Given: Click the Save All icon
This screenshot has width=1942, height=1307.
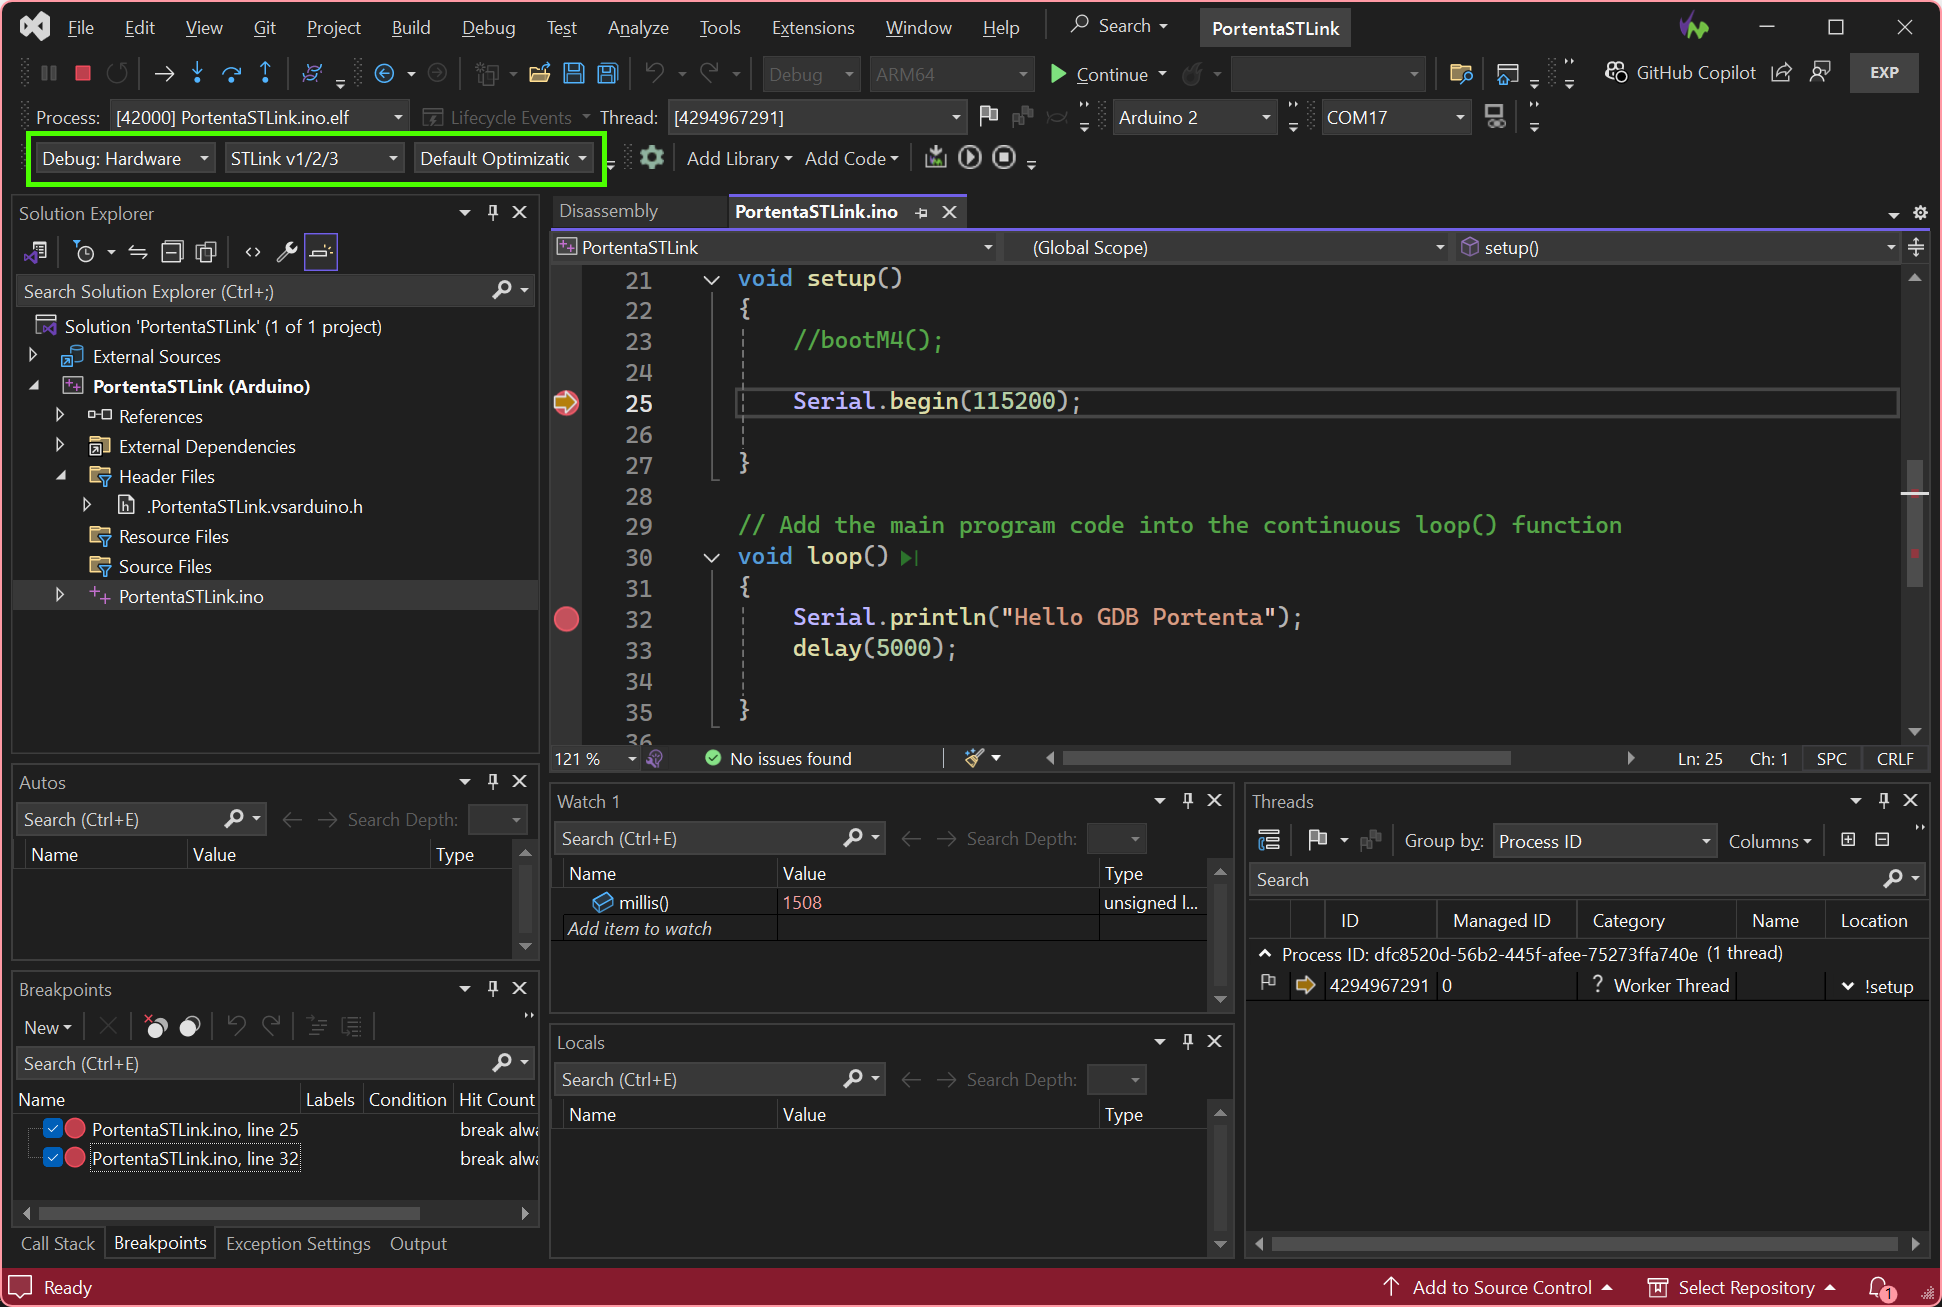Looking at the screenshot, I should point(607,73).
